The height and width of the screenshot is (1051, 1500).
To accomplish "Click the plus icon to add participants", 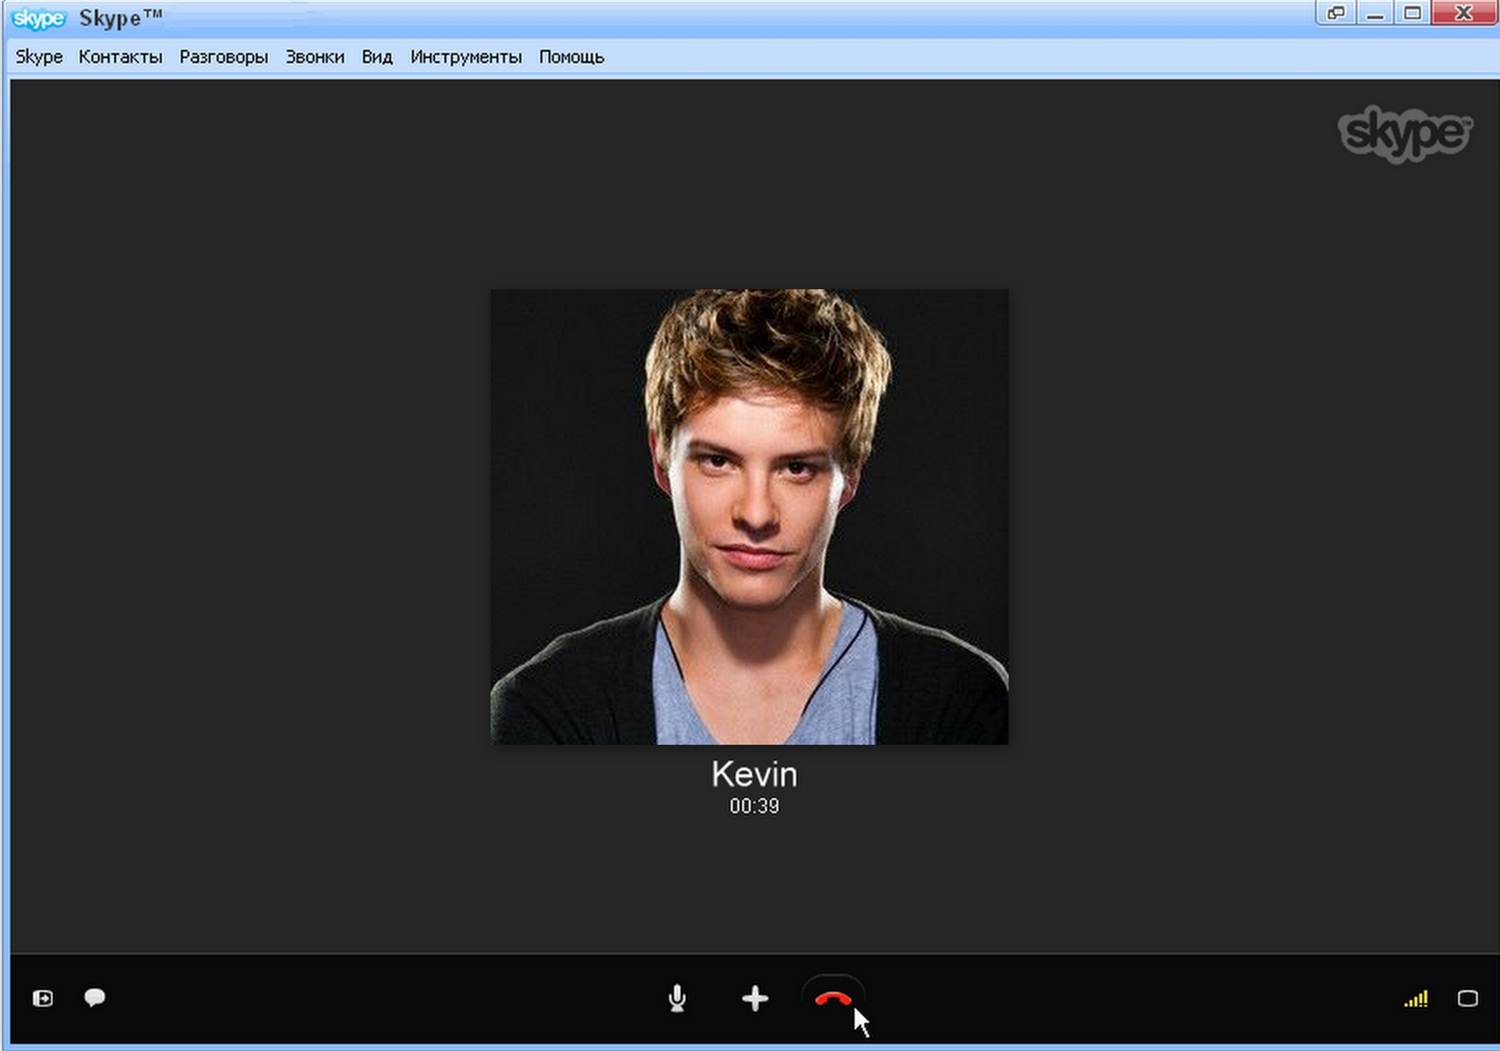I will tap(755, 998).
